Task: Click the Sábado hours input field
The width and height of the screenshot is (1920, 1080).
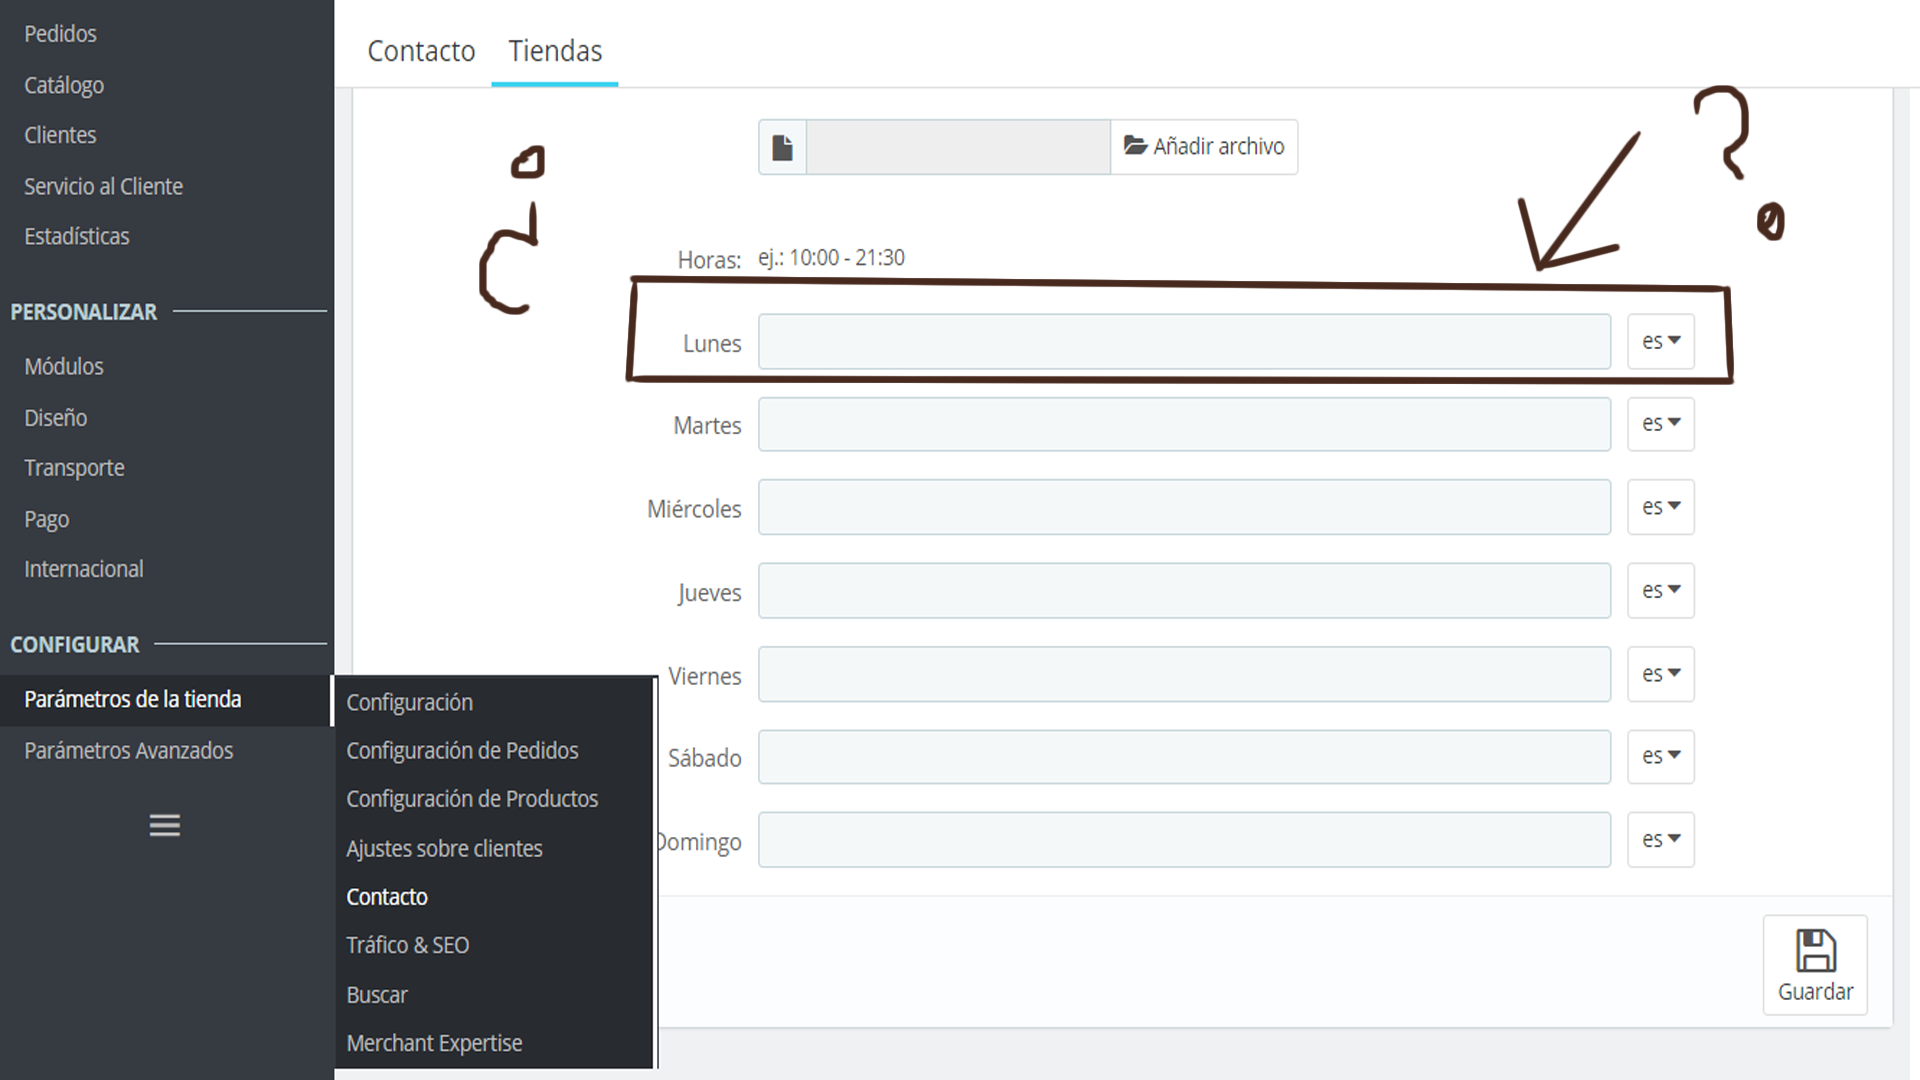Action: [1184, 757]
